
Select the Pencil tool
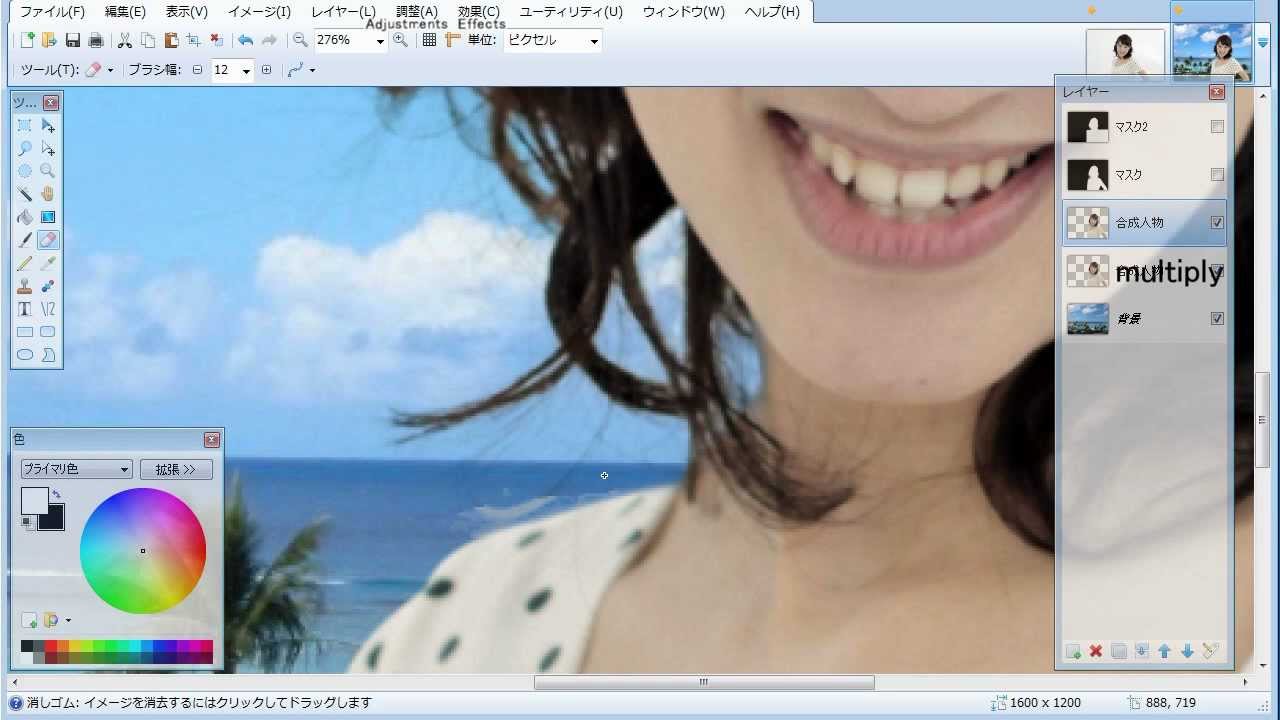[25, 263]
